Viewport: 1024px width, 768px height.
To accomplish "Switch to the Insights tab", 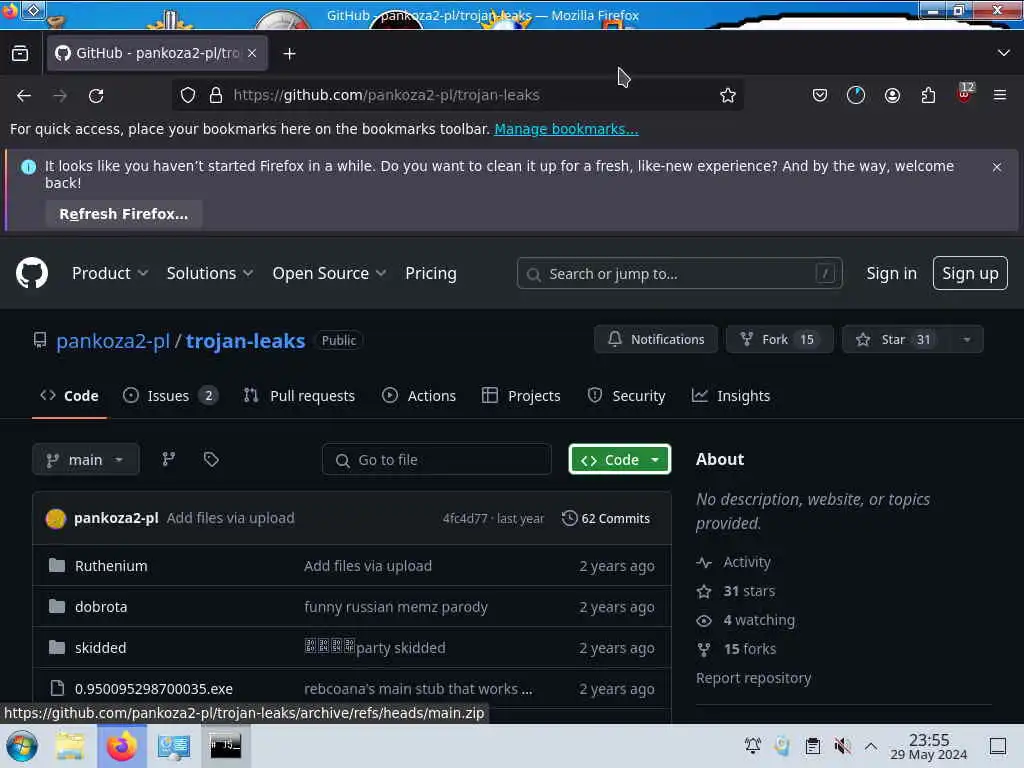I will click(731, 396).
